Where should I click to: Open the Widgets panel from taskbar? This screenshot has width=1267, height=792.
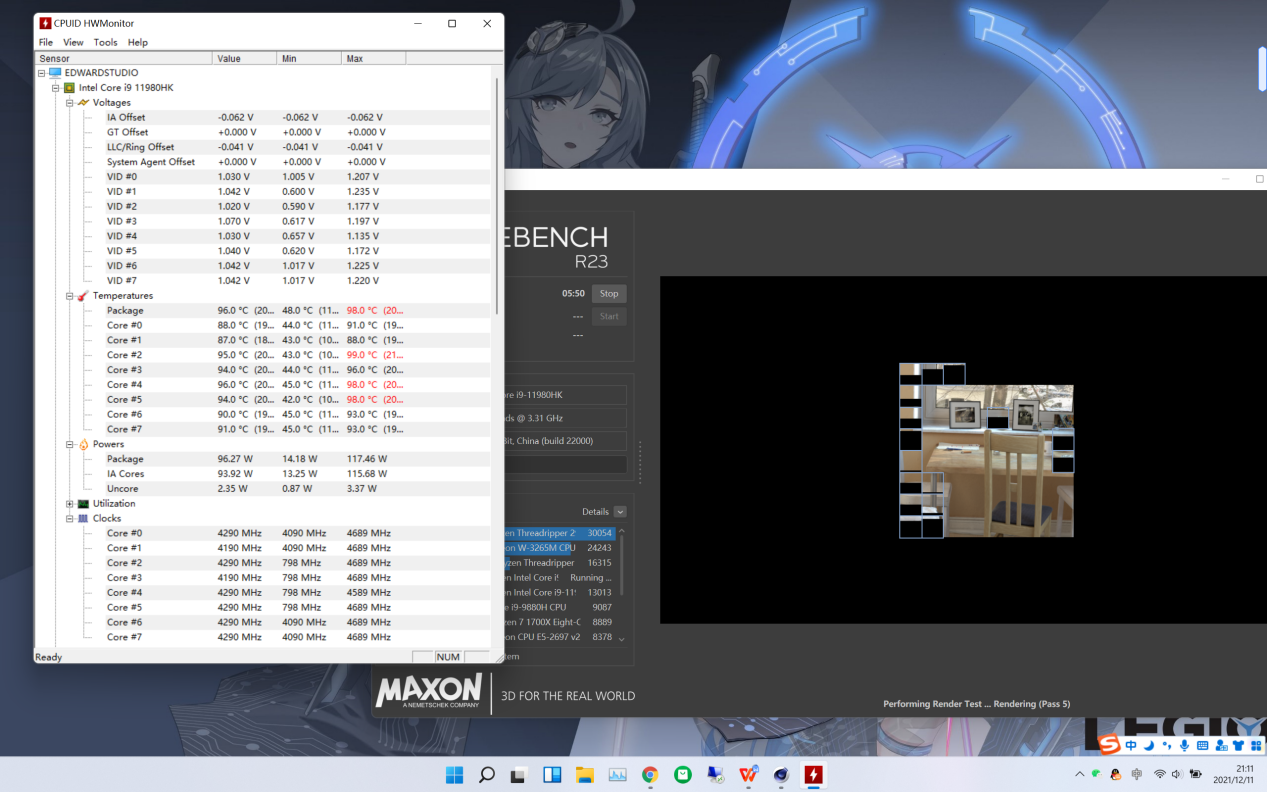click(x=552, y=774)
